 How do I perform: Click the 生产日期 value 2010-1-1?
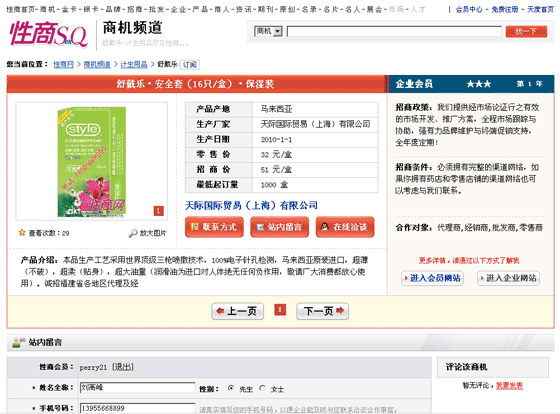pos(276,140)
